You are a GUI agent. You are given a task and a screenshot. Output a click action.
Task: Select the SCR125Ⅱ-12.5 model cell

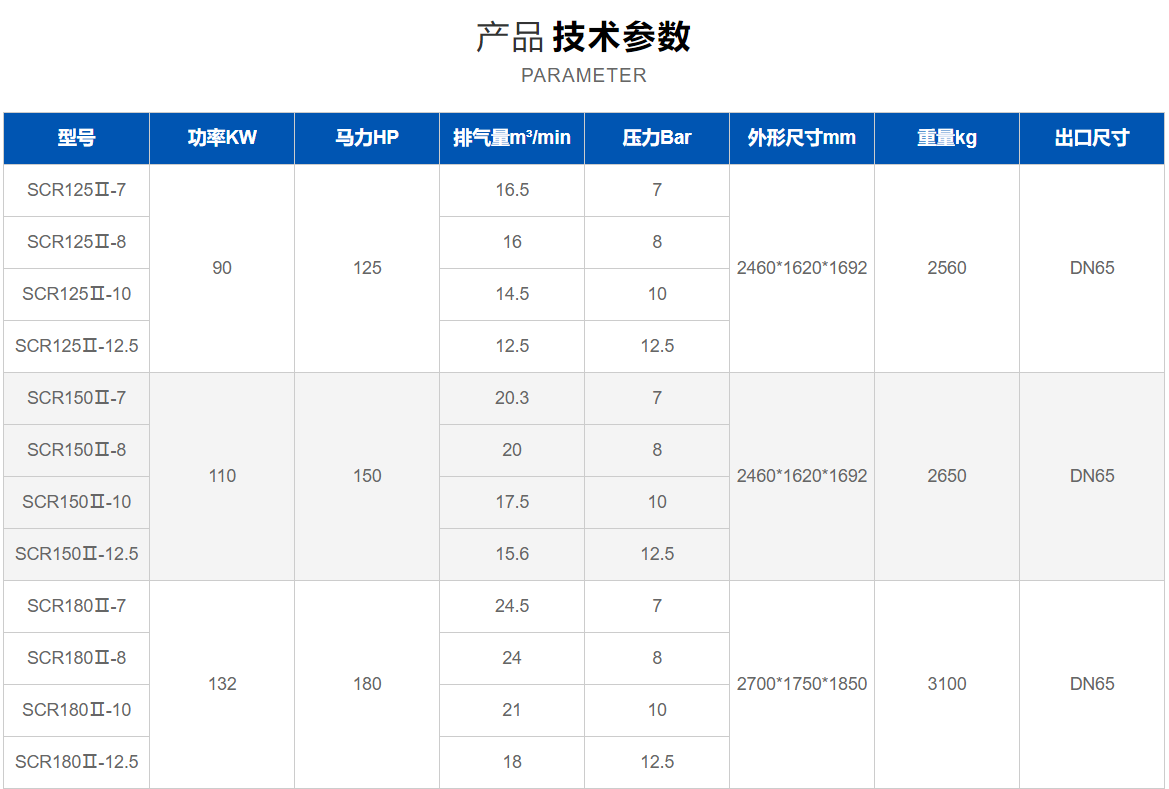[77, 346]
